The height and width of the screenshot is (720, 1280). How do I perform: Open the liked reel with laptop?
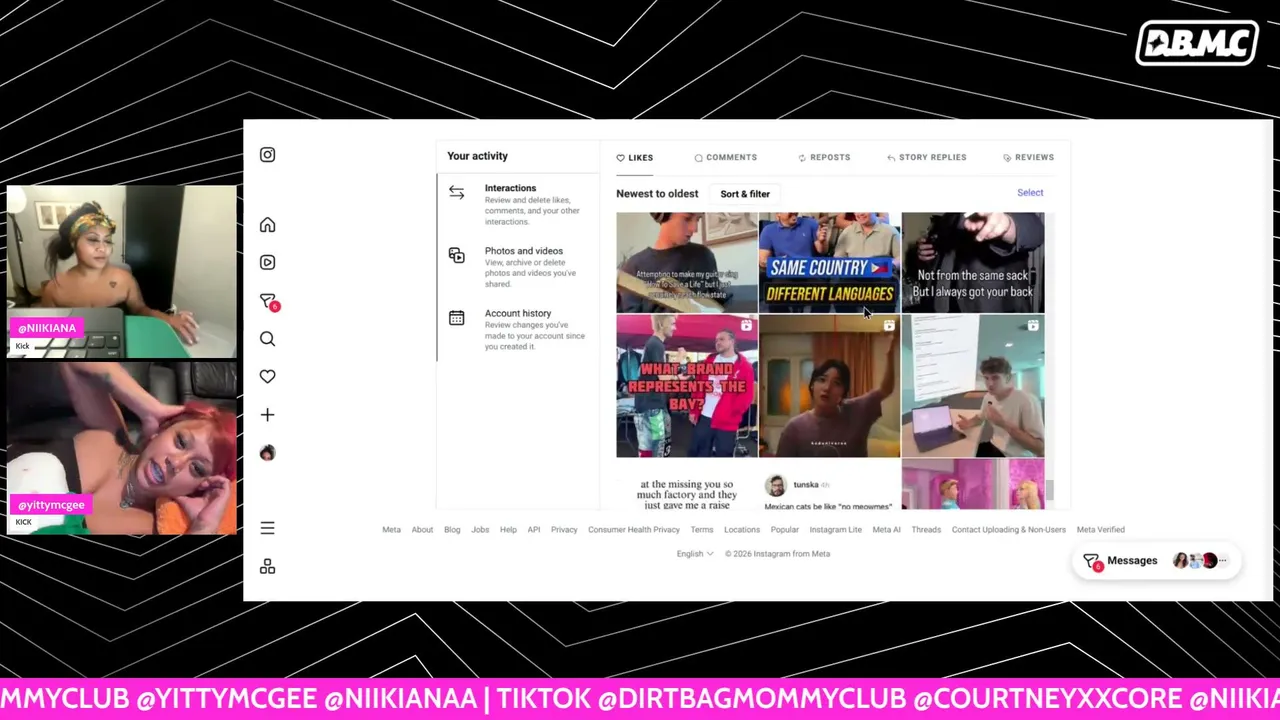pos(973,386)
